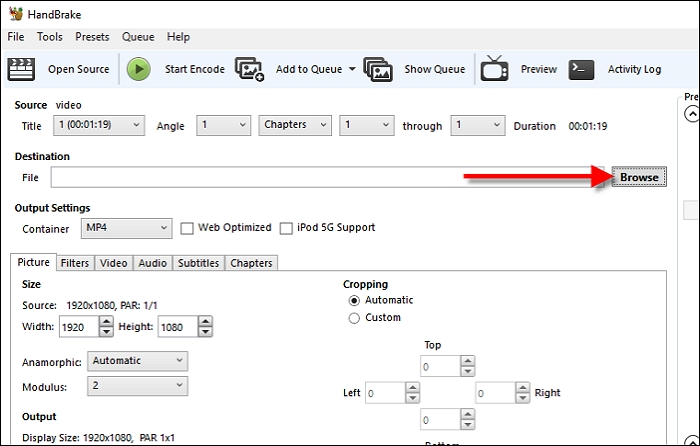Select the Custom cropping radio button
The height and width of the screenshot is (446, 700).
[x=354, y=318]
